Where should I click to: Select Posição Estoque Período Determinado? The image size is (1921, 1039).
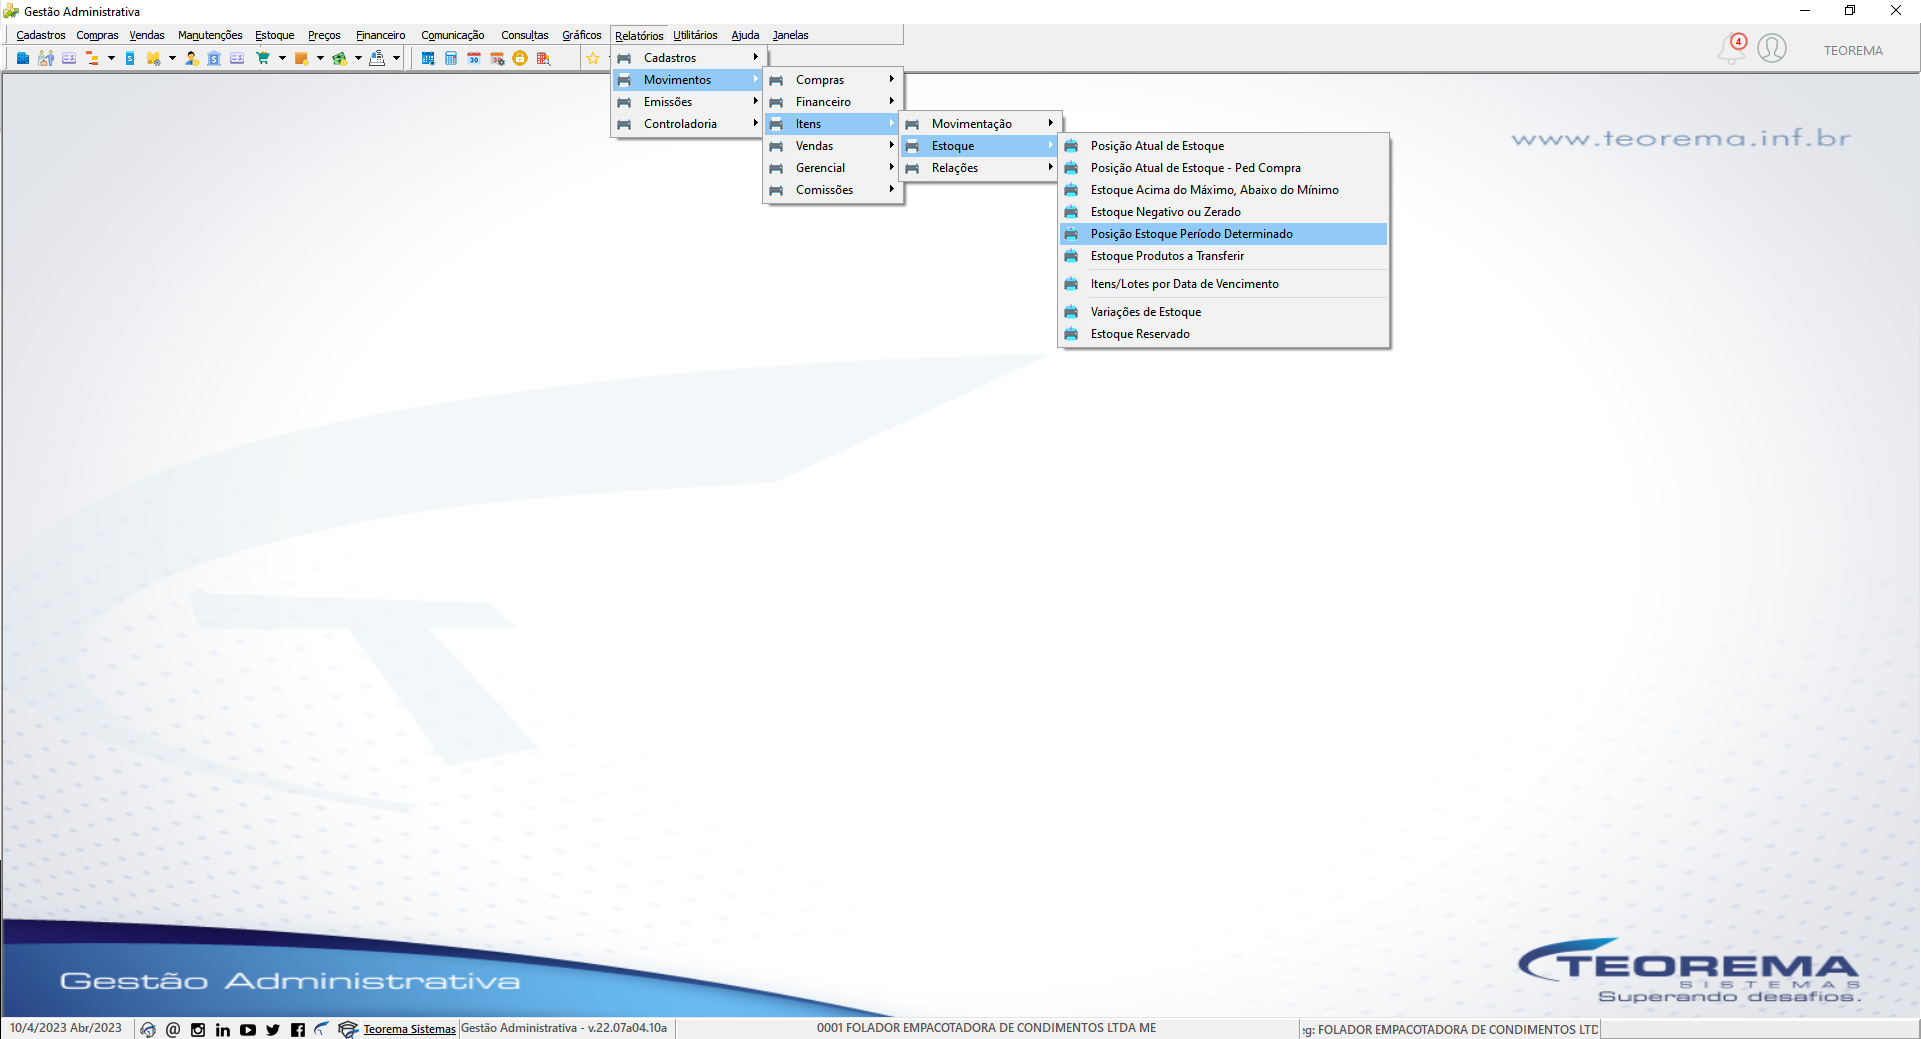tap(1224, 234)
